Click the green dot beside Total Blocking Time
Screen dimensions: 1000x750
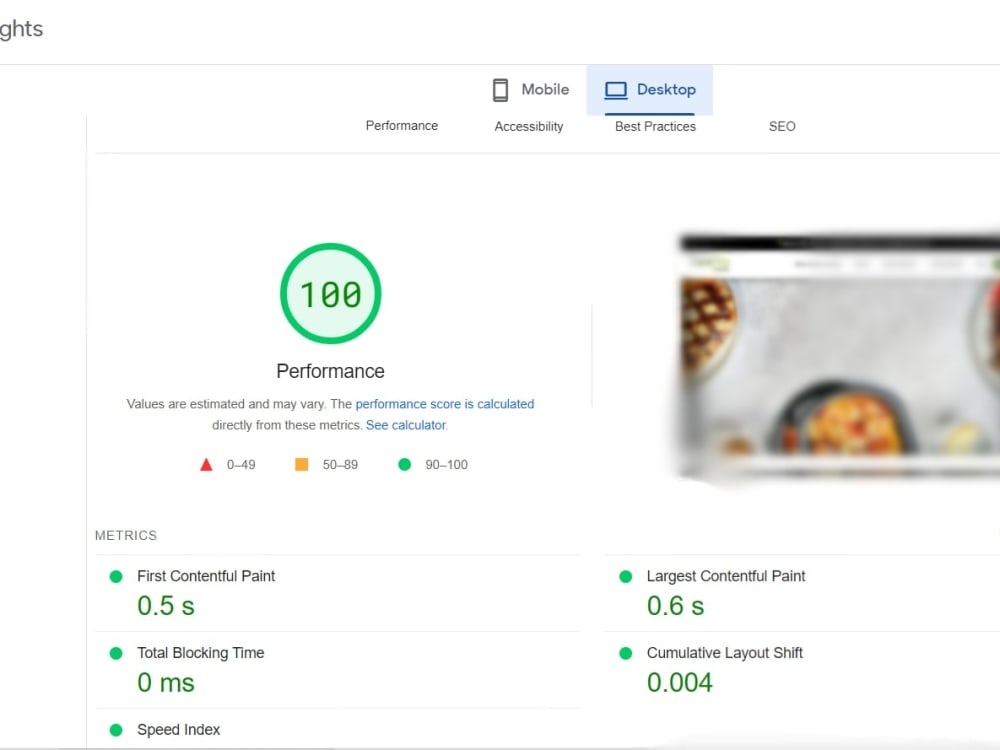coord(116,653)
